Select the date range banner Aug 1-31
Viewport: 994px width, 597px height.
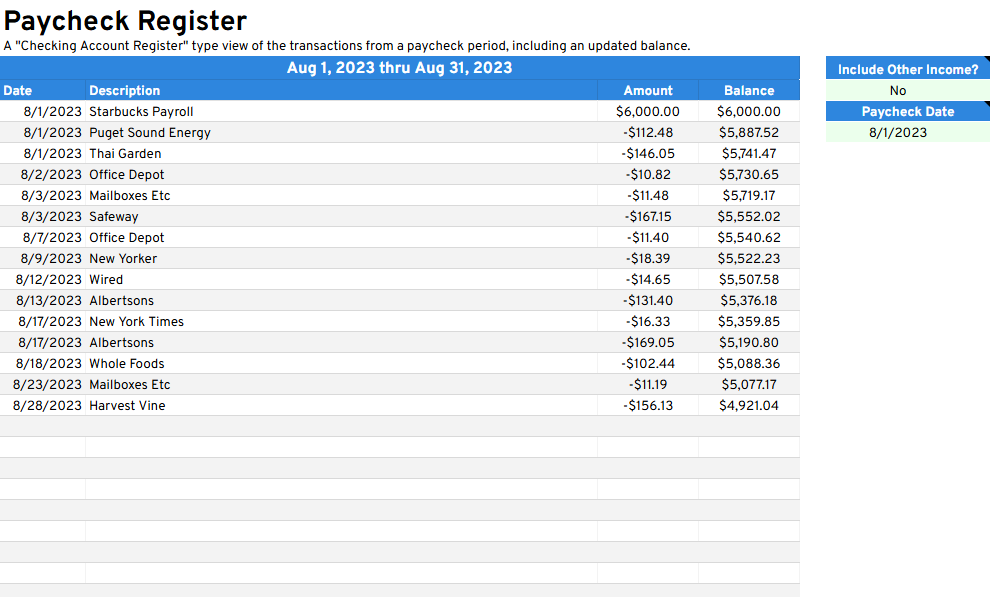399,68
